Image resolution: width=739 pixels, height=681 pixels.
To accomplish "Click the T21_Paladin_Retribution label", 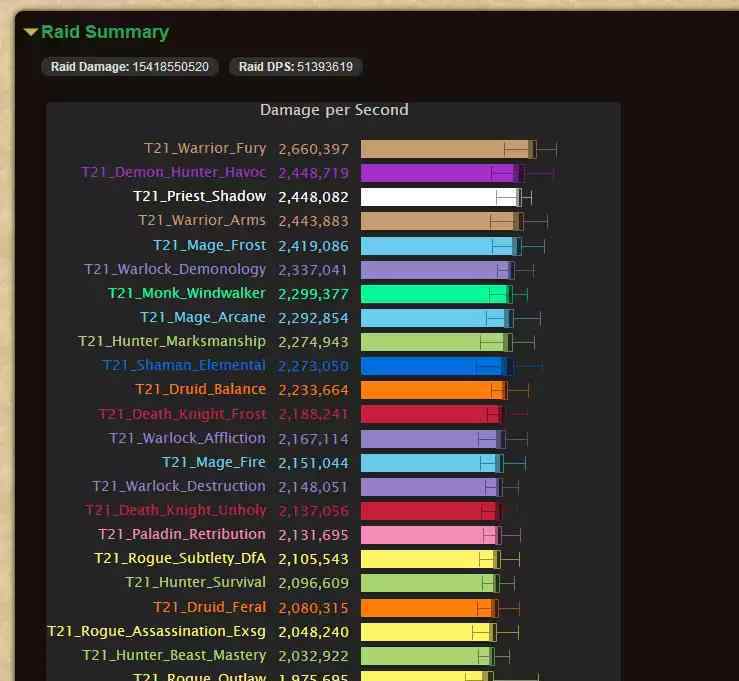I will pos(182,535).
